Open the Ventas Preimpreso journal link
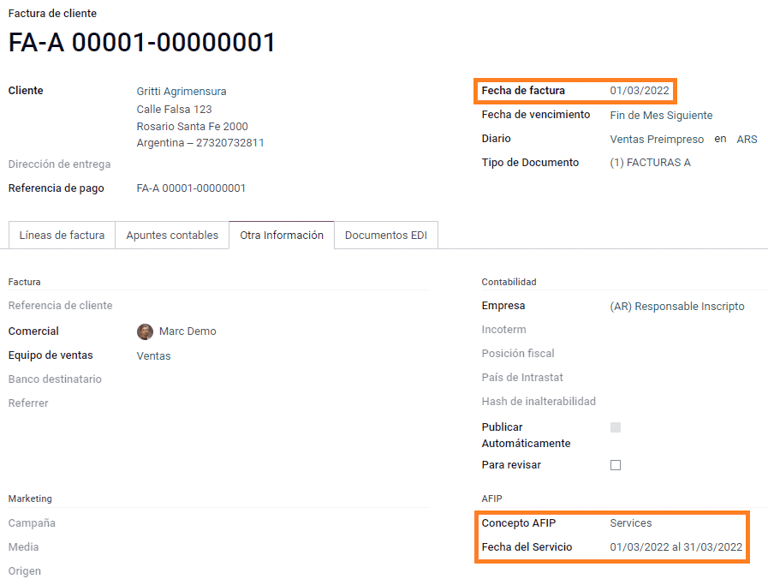Image resolution: width=768 pixels, height=585 pixels. (656, 139)
